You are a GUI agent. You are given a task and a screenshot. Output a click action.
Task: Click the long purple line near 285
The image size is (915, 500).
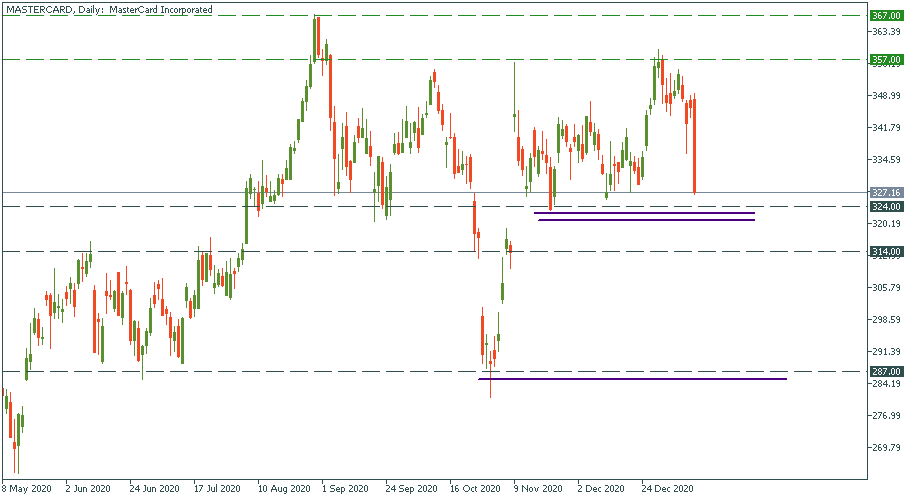(632, 379)
